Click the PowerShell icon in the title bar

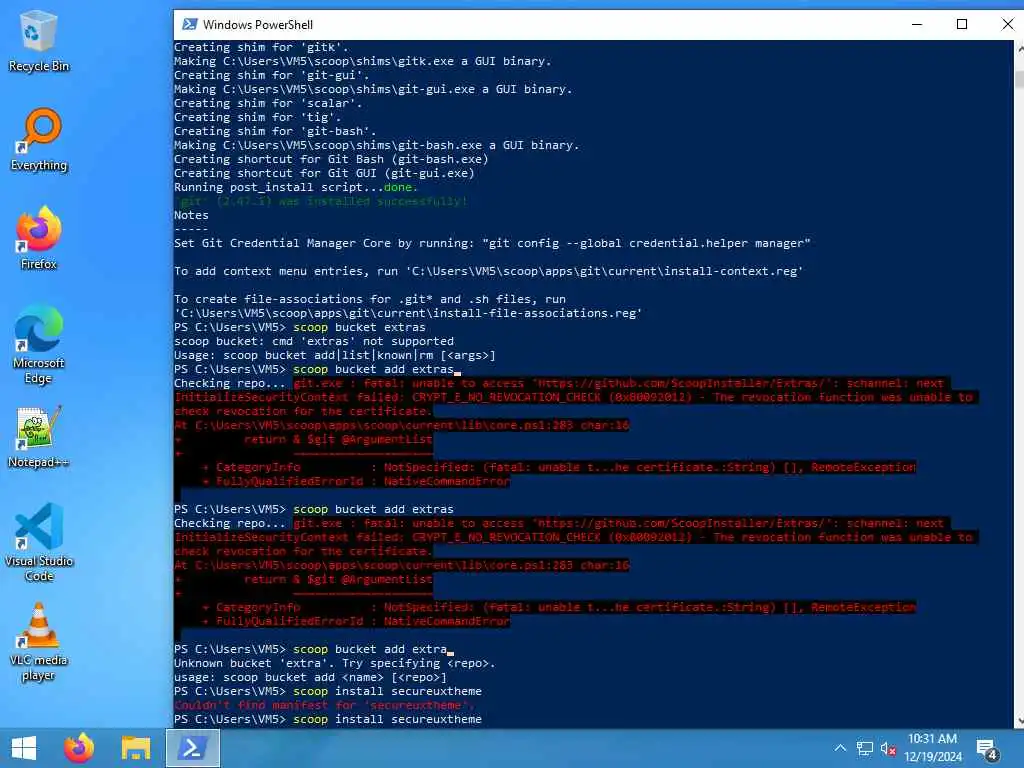click(190, 24)
